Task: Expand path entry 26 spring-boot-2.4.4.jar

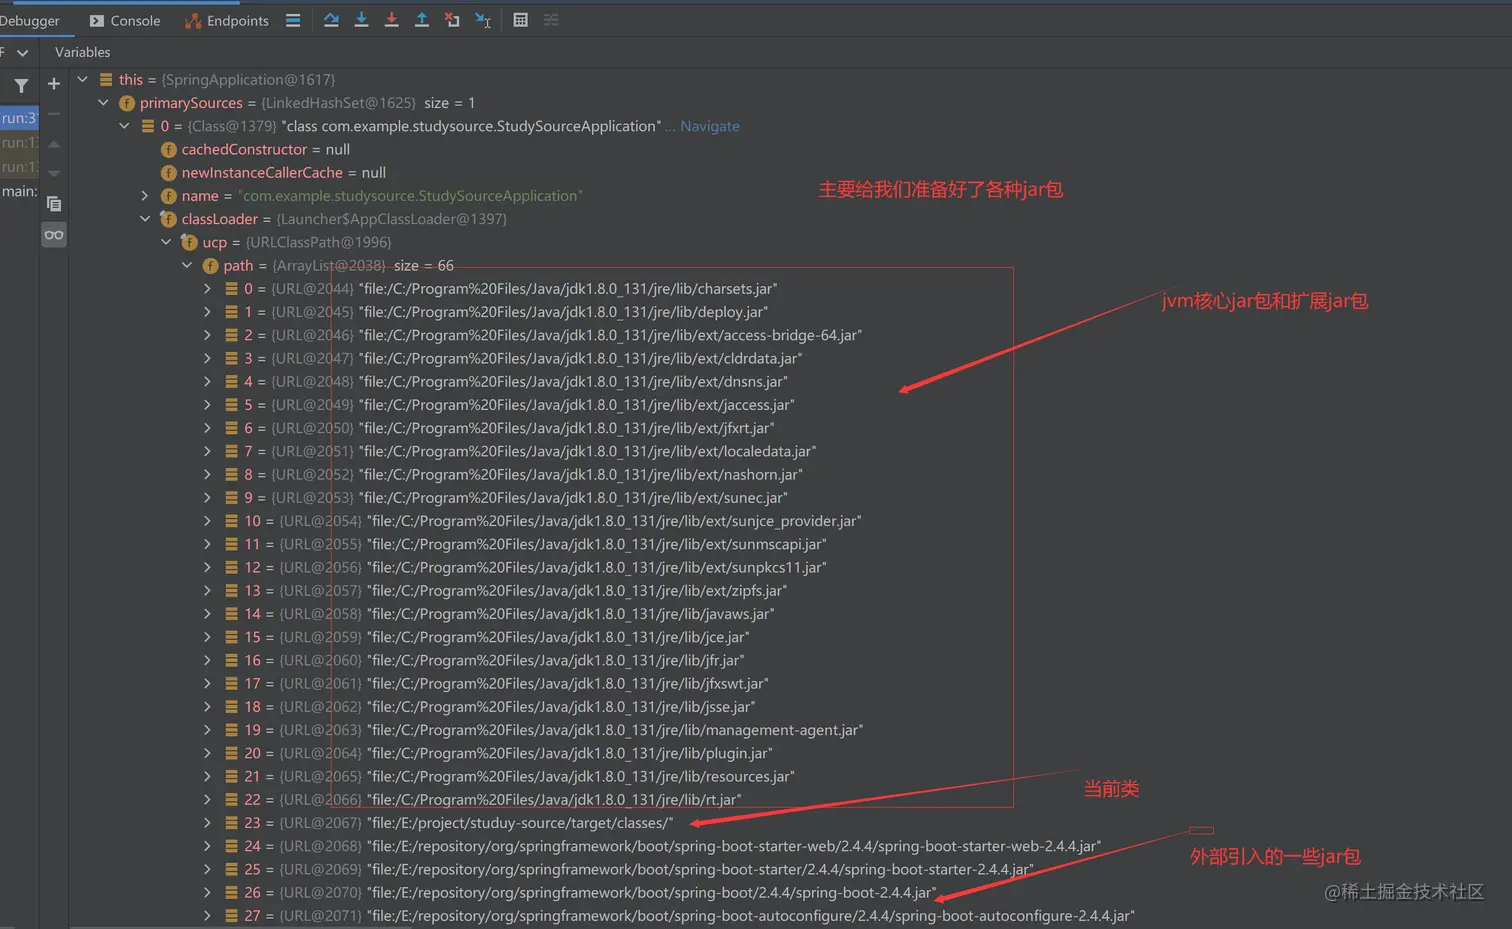Action: click(x=207, y=893)
